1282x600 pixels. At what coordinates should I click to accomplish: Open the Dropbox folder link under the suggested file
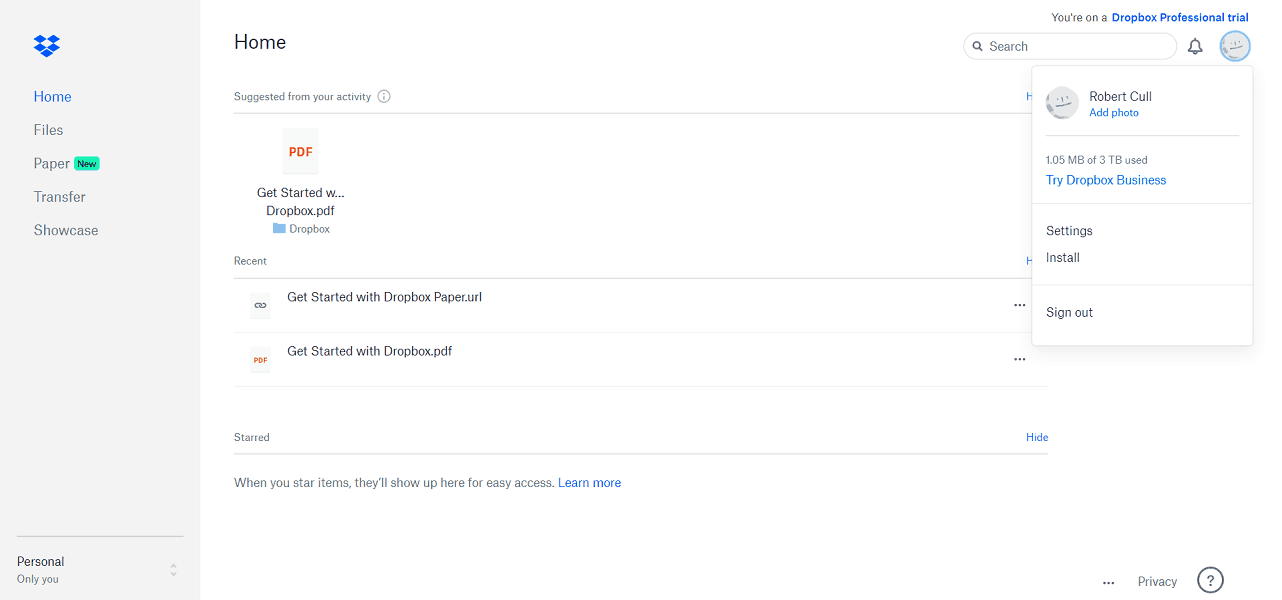(x=301, y=229)
